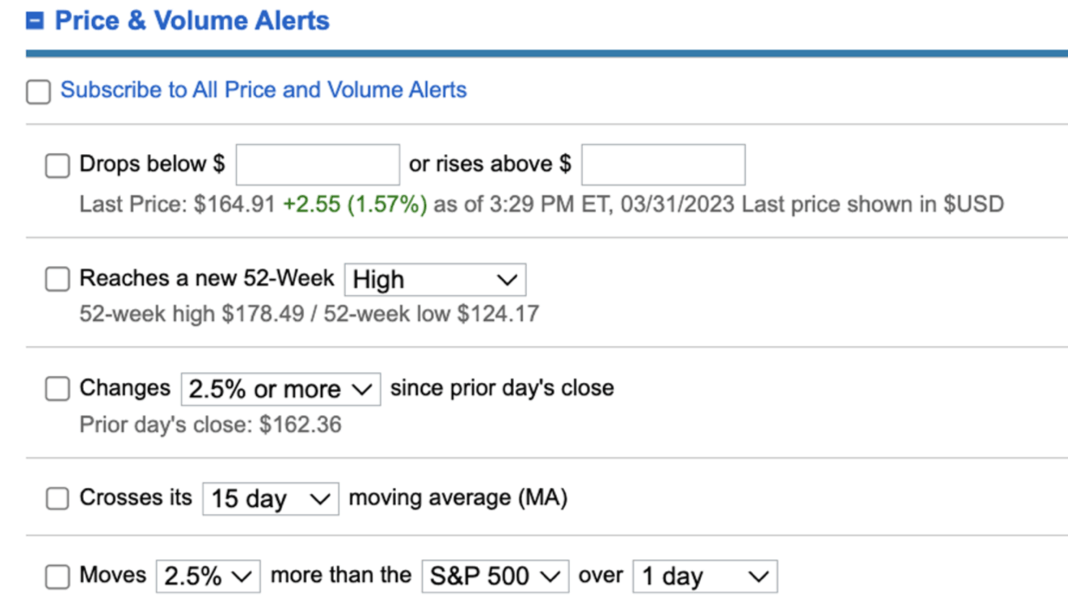Image resolution: width=1068 pixels, height=600 pixels.
Task: Focus the Drops below $ price field
Action: point(317,165)
